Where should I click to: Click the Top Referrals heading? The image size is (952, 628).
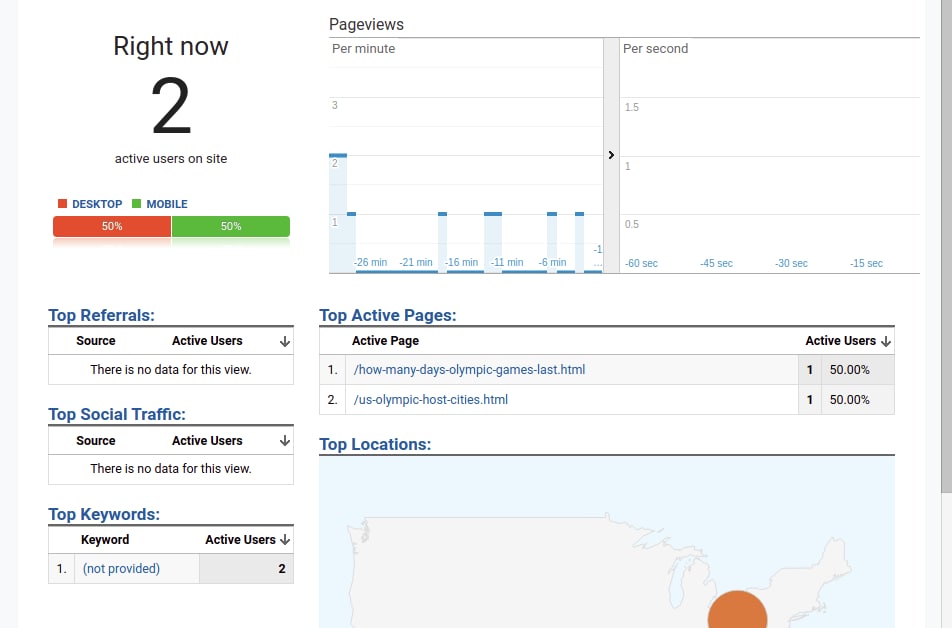click(x=101, y=315)
